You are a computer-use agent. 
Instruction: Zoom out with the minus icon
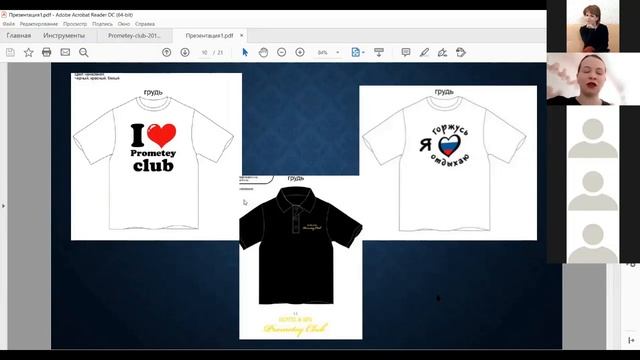click(x=282, y=52)
